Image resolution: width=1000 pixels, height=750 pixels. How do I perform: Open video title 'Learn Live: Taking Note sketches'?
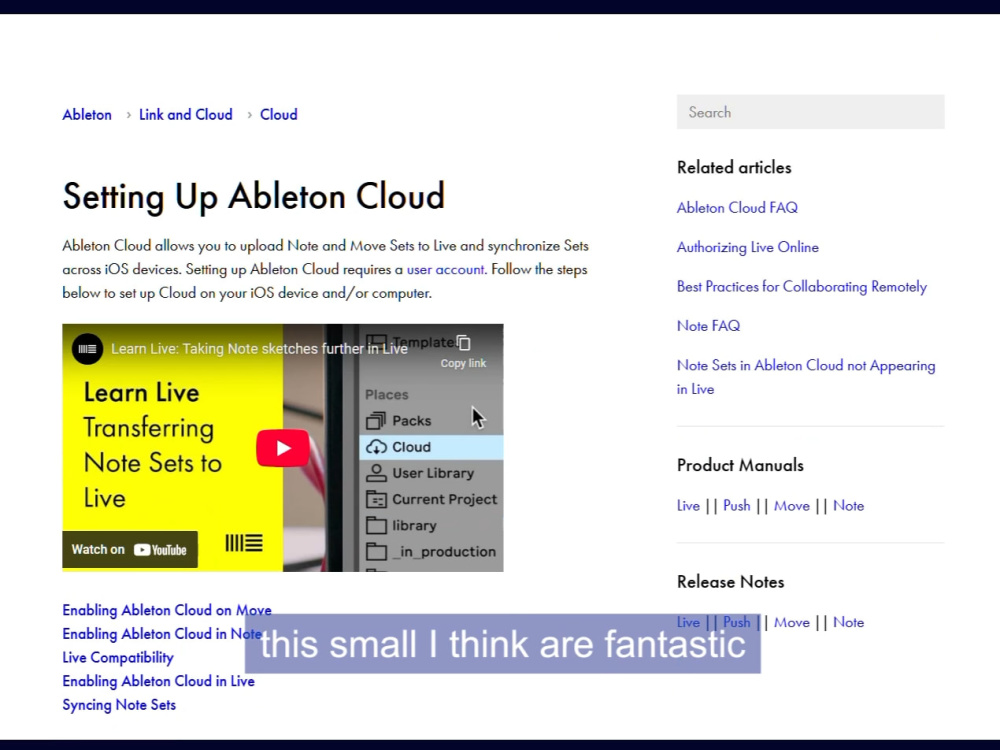tap(259, 349)
